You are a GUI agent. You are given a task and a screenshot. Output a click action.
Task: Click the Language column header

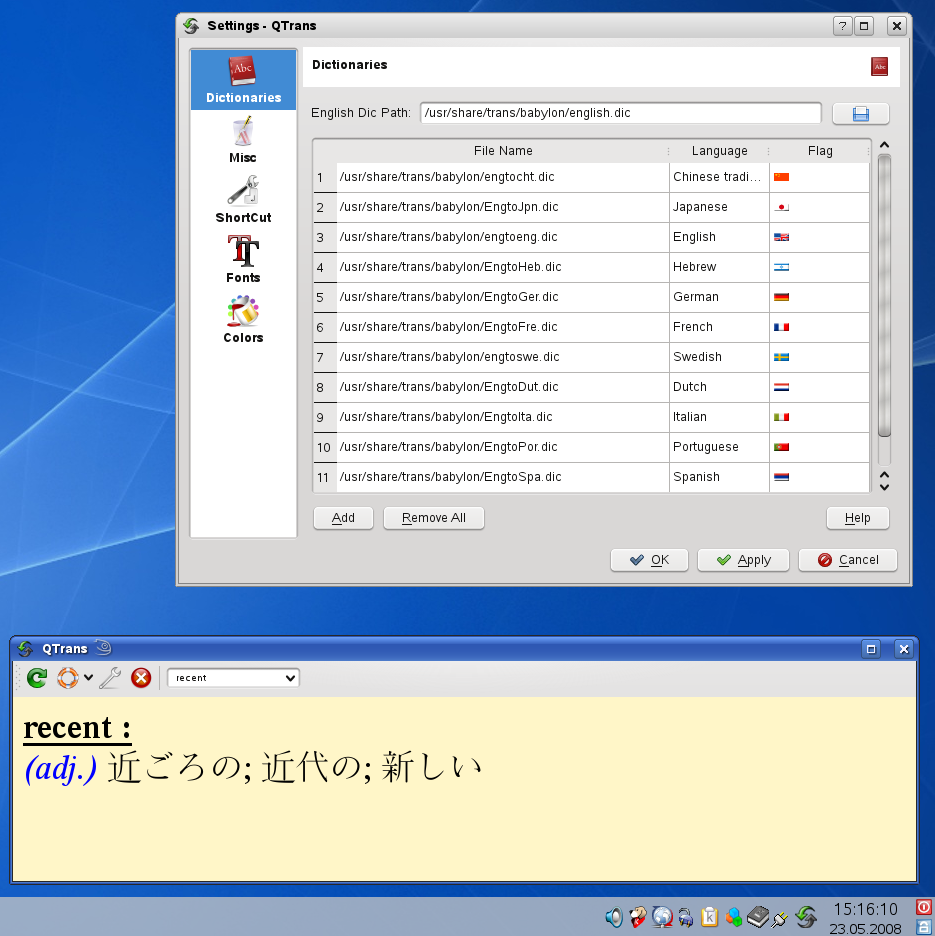coord(719,151)
